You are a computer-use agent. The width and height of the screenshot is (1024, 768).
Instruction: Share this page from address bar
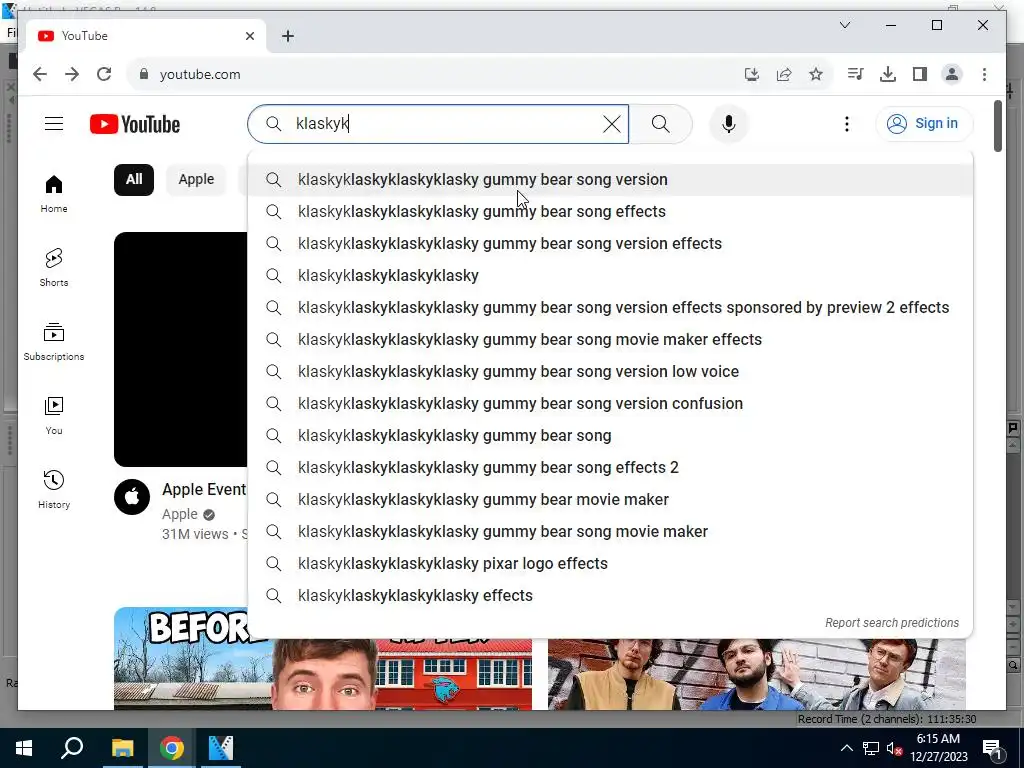(784, 74)
